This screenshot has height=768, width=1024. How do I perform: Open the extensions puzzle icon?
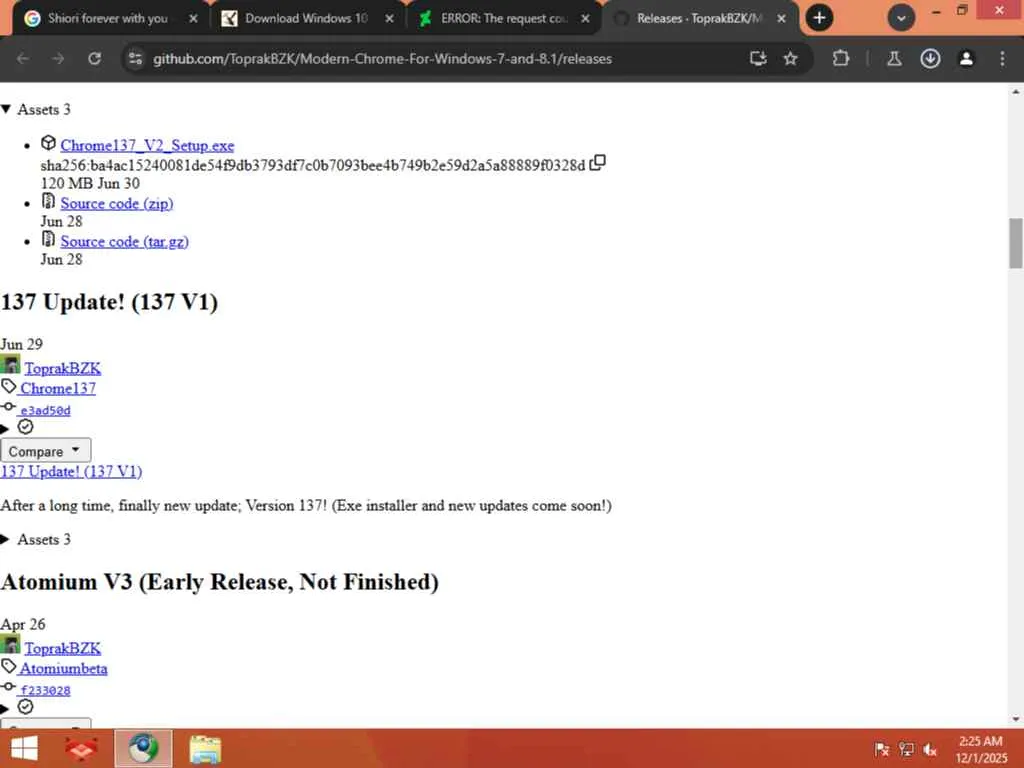840,59
